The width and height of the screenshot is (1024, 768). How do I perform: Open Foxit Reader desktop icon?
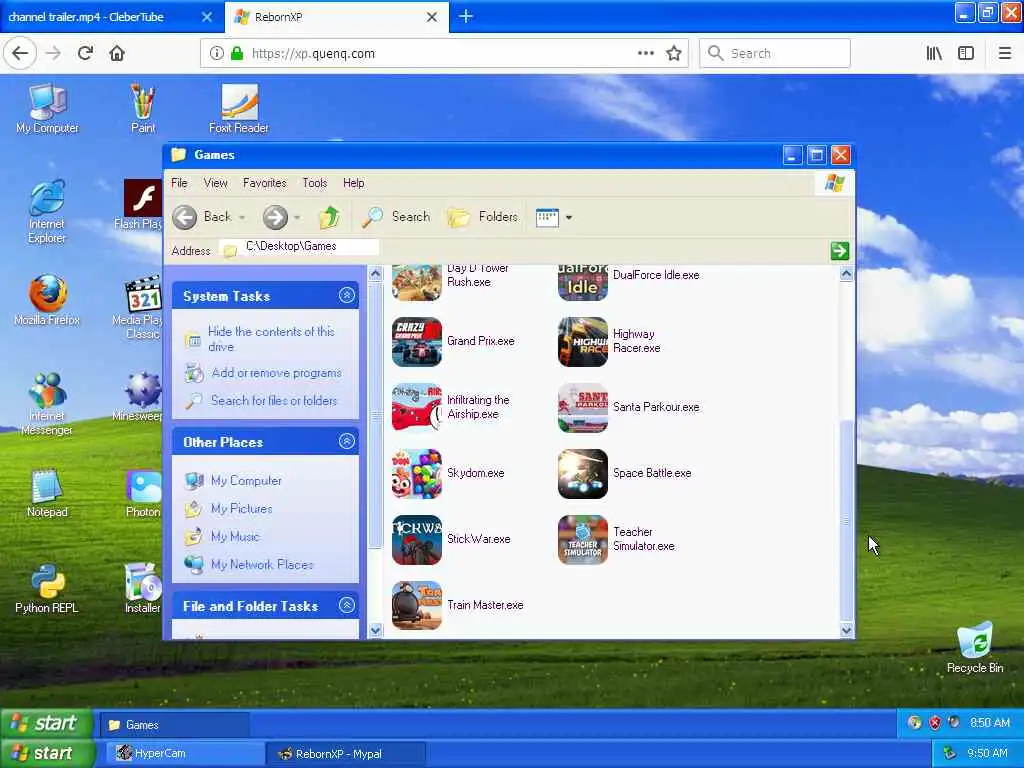point(239,108)
